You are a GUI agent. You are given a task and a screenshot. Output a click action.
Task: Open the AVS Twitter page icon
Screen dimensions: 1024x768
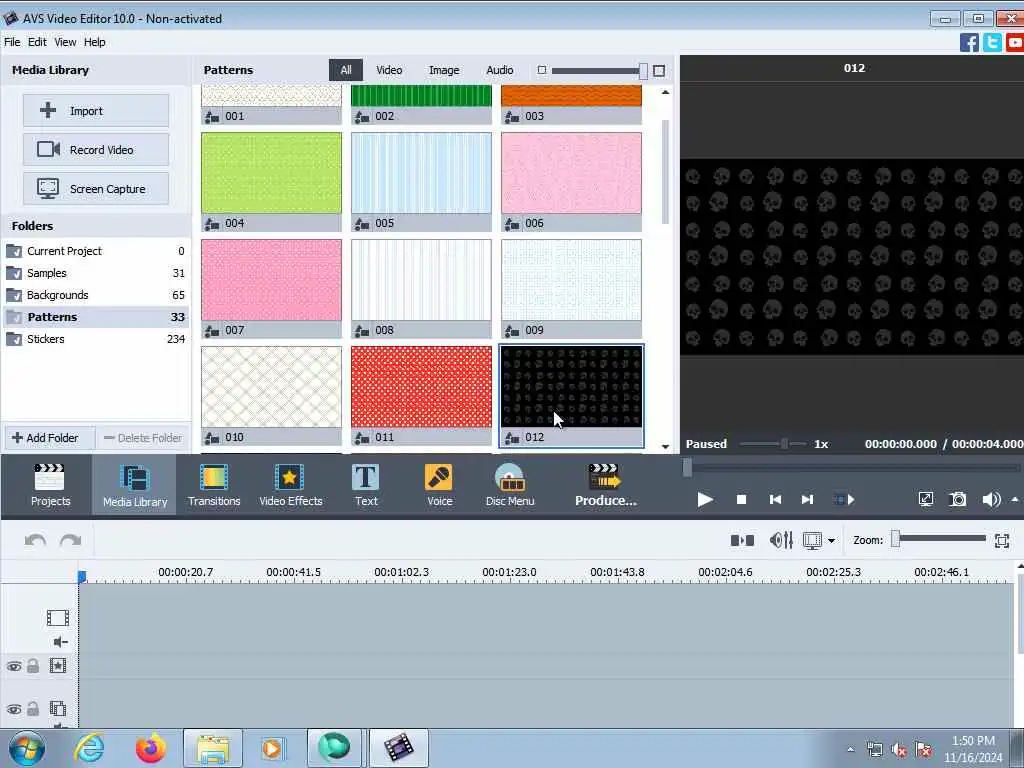[992, 42]
